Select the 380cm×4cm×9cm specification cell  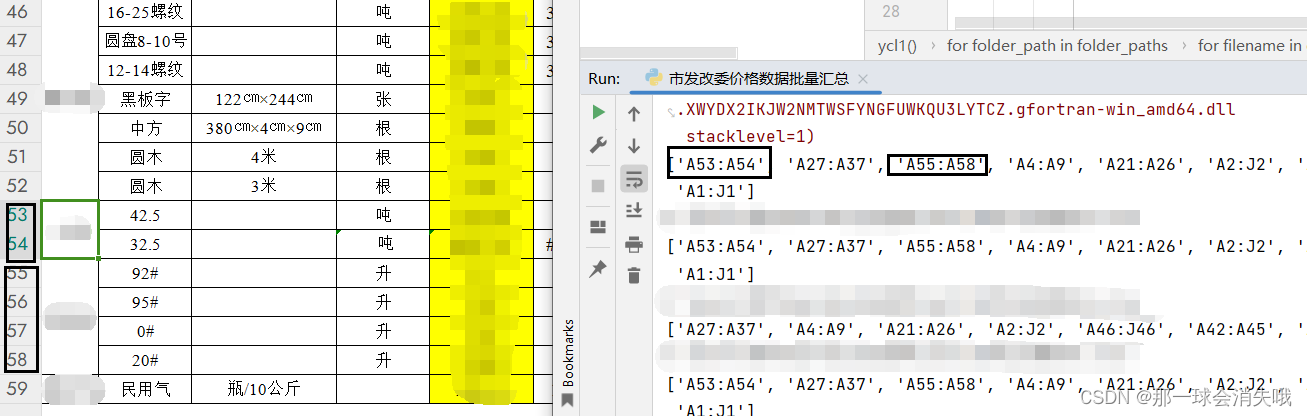point(264,128)
